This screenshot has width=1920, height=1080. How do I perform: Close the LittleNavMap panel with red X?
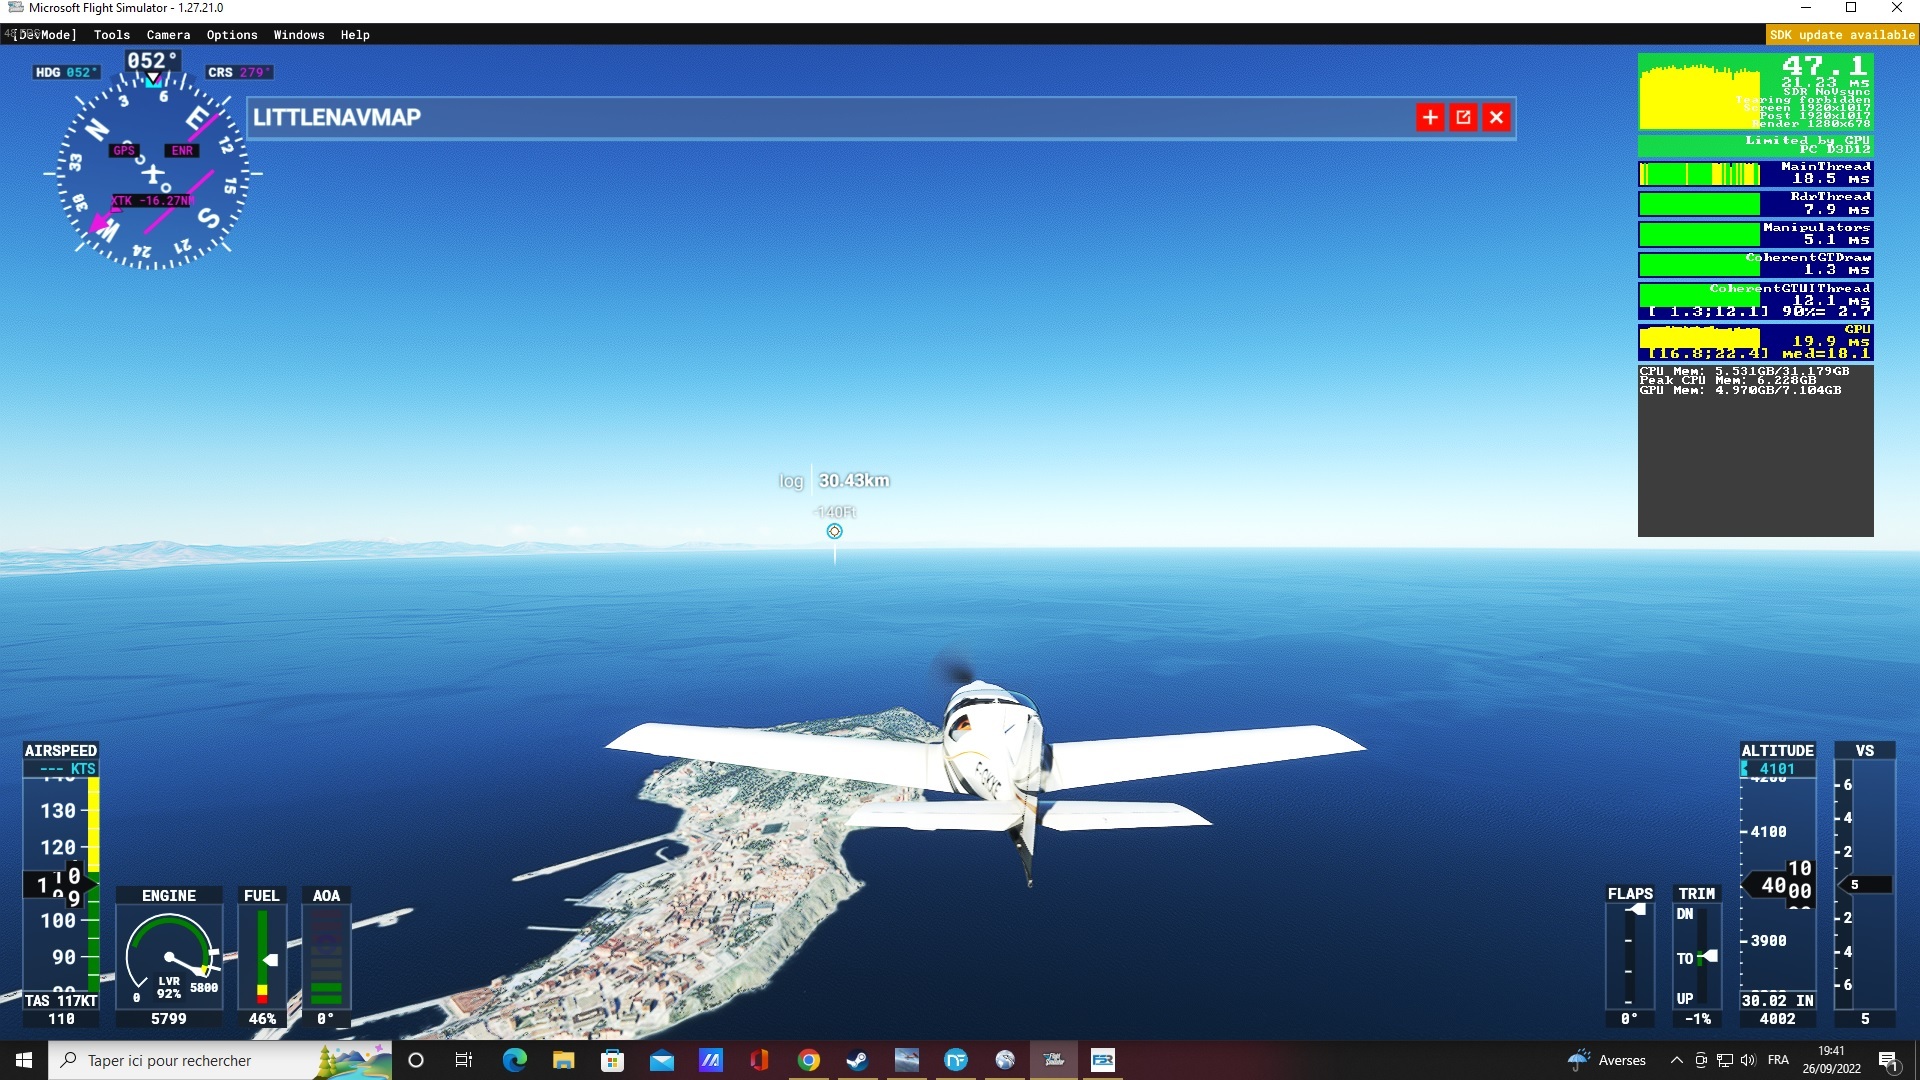tap(1496, 118)
